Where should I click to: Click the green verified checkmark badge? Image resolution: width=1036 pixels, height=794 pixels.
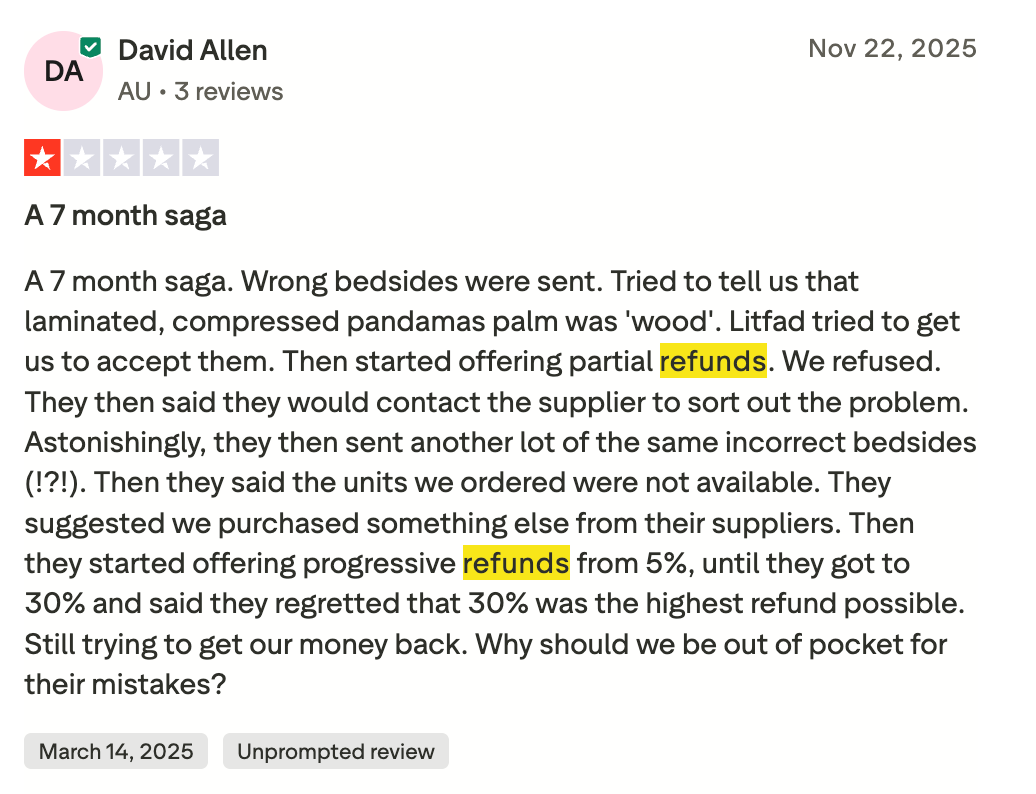click(91, 46)
